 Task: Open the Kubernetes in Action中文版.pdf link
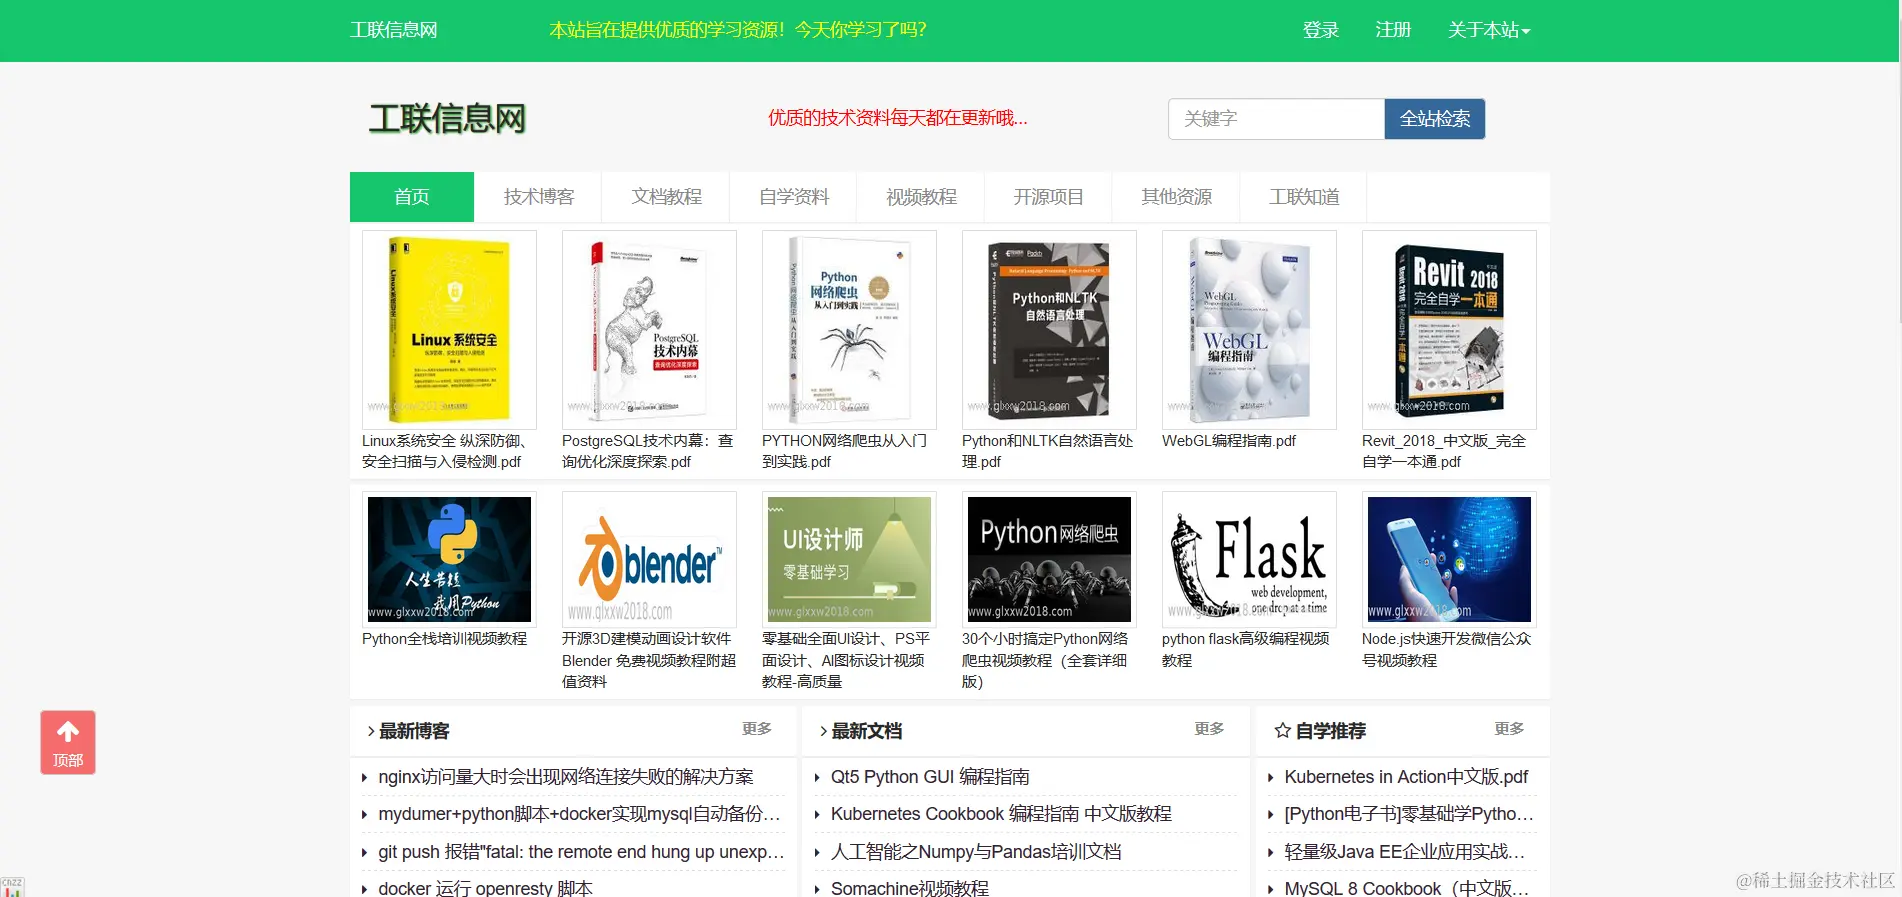[x=1406, y=777]
